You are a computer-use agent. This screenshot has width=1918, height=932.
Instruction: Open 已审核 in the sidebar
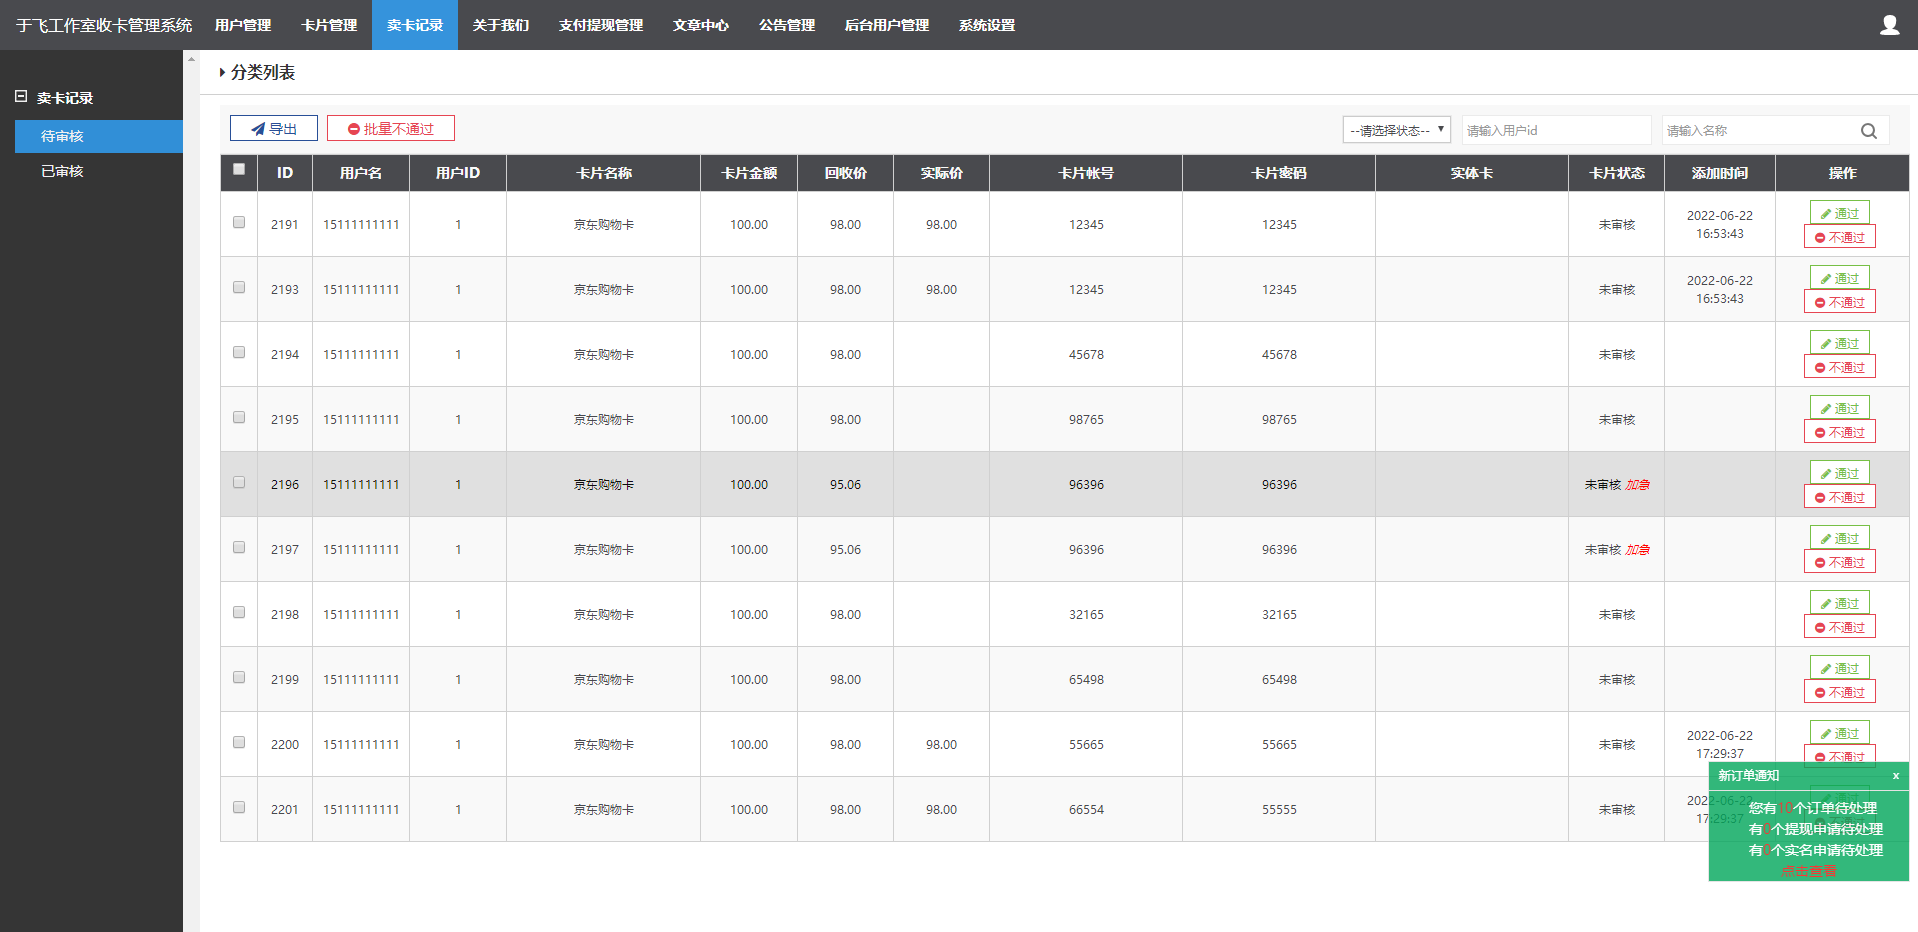click(62, 171)
